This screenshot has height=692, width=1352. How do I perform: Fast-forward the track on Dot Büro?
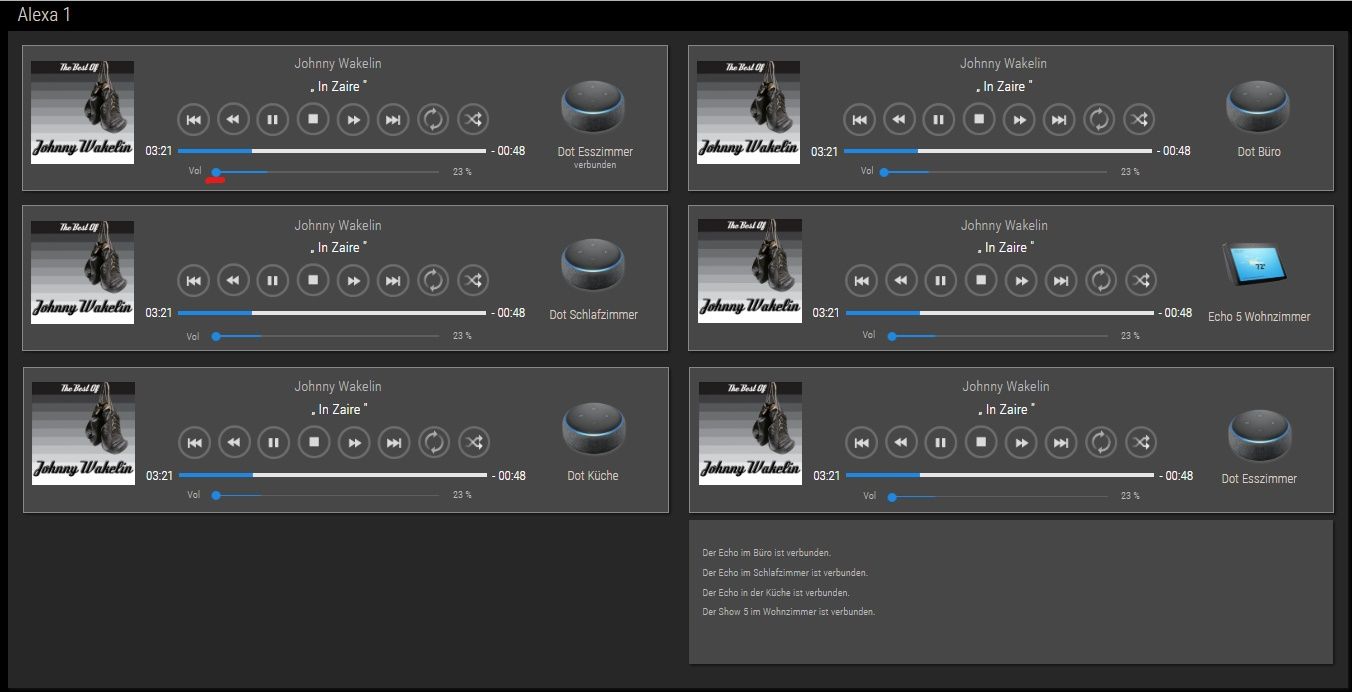(x=1019, y=120)
